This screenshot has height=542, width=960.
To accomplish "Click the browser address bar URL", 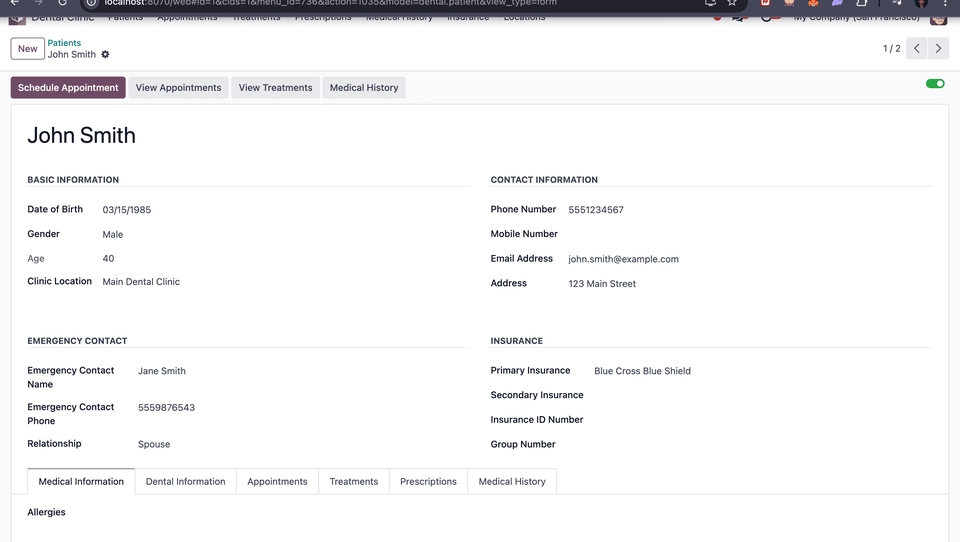I will pyautogui.click(x=331, y=3).
